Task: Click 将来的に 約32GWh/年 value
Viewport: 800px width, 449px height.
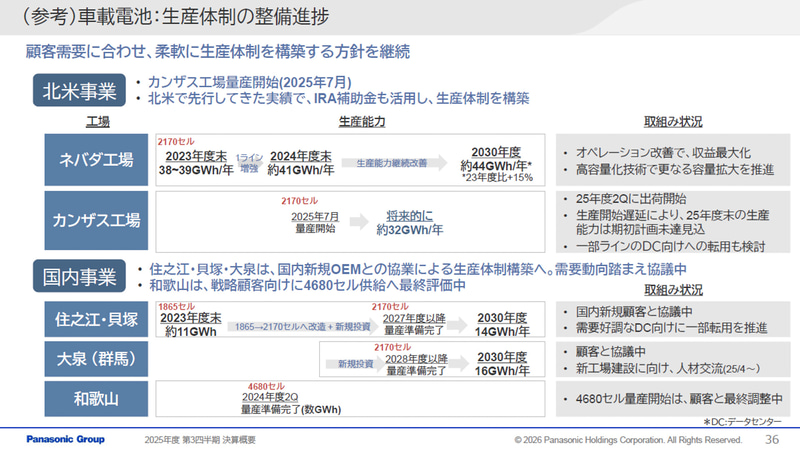Action: pyautogui.click(x=410, y=223)
